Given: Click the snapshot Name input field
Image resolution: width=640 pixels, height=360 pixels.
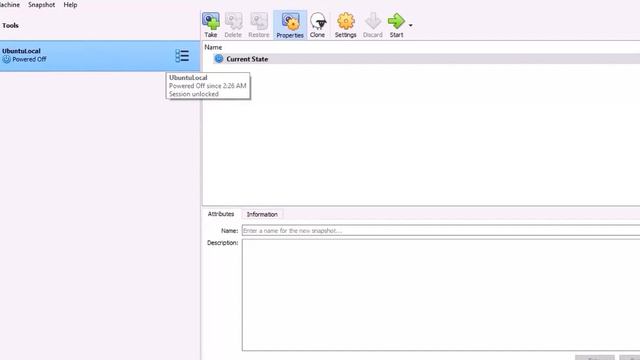Looking at the screenshot, I should tap(441, 231).
